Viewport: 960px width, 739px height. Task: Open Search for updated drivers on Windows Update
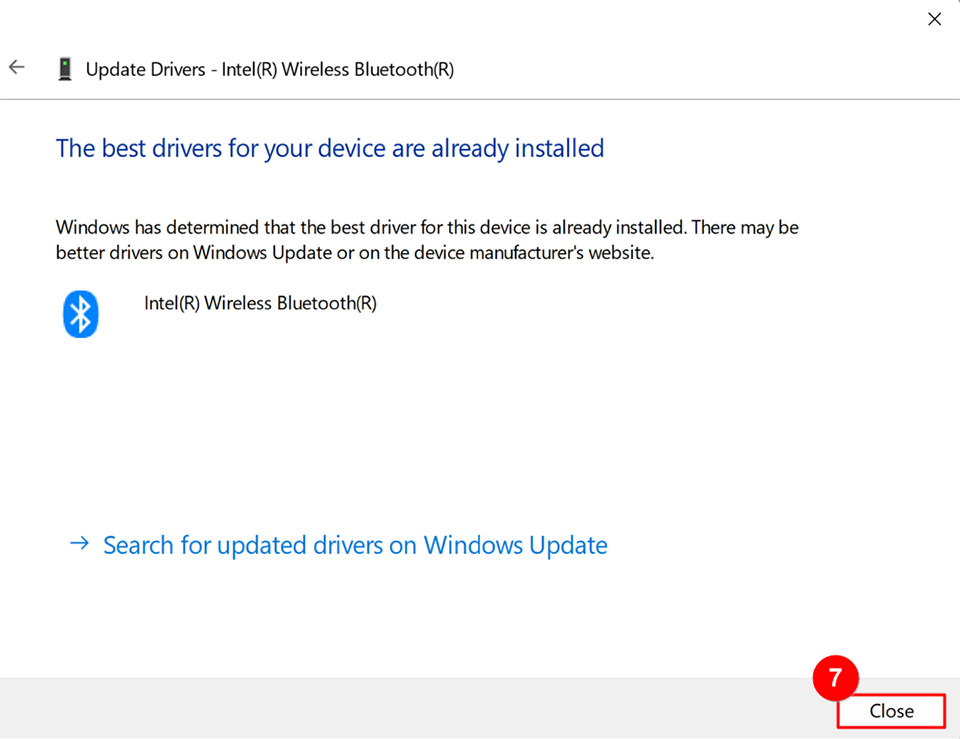pyautogui.click(x=355, y=545)
